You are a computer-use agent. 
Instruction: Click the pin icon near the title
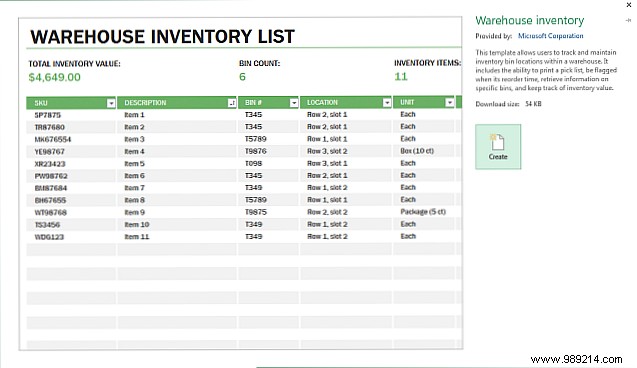tap(628, 20)
